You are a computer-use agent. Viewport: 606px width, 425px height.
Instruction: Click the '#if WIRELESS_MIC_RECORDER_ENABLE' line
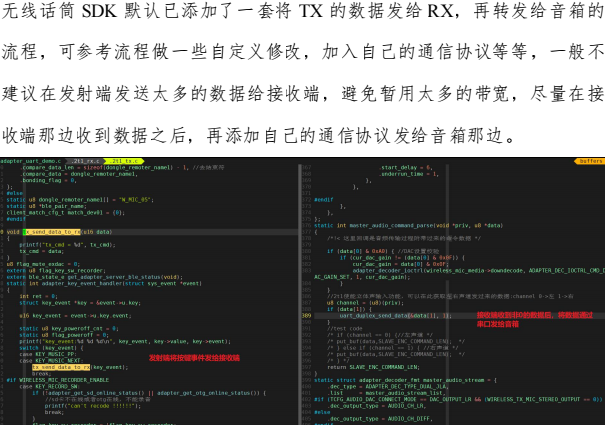click(58, 380)
